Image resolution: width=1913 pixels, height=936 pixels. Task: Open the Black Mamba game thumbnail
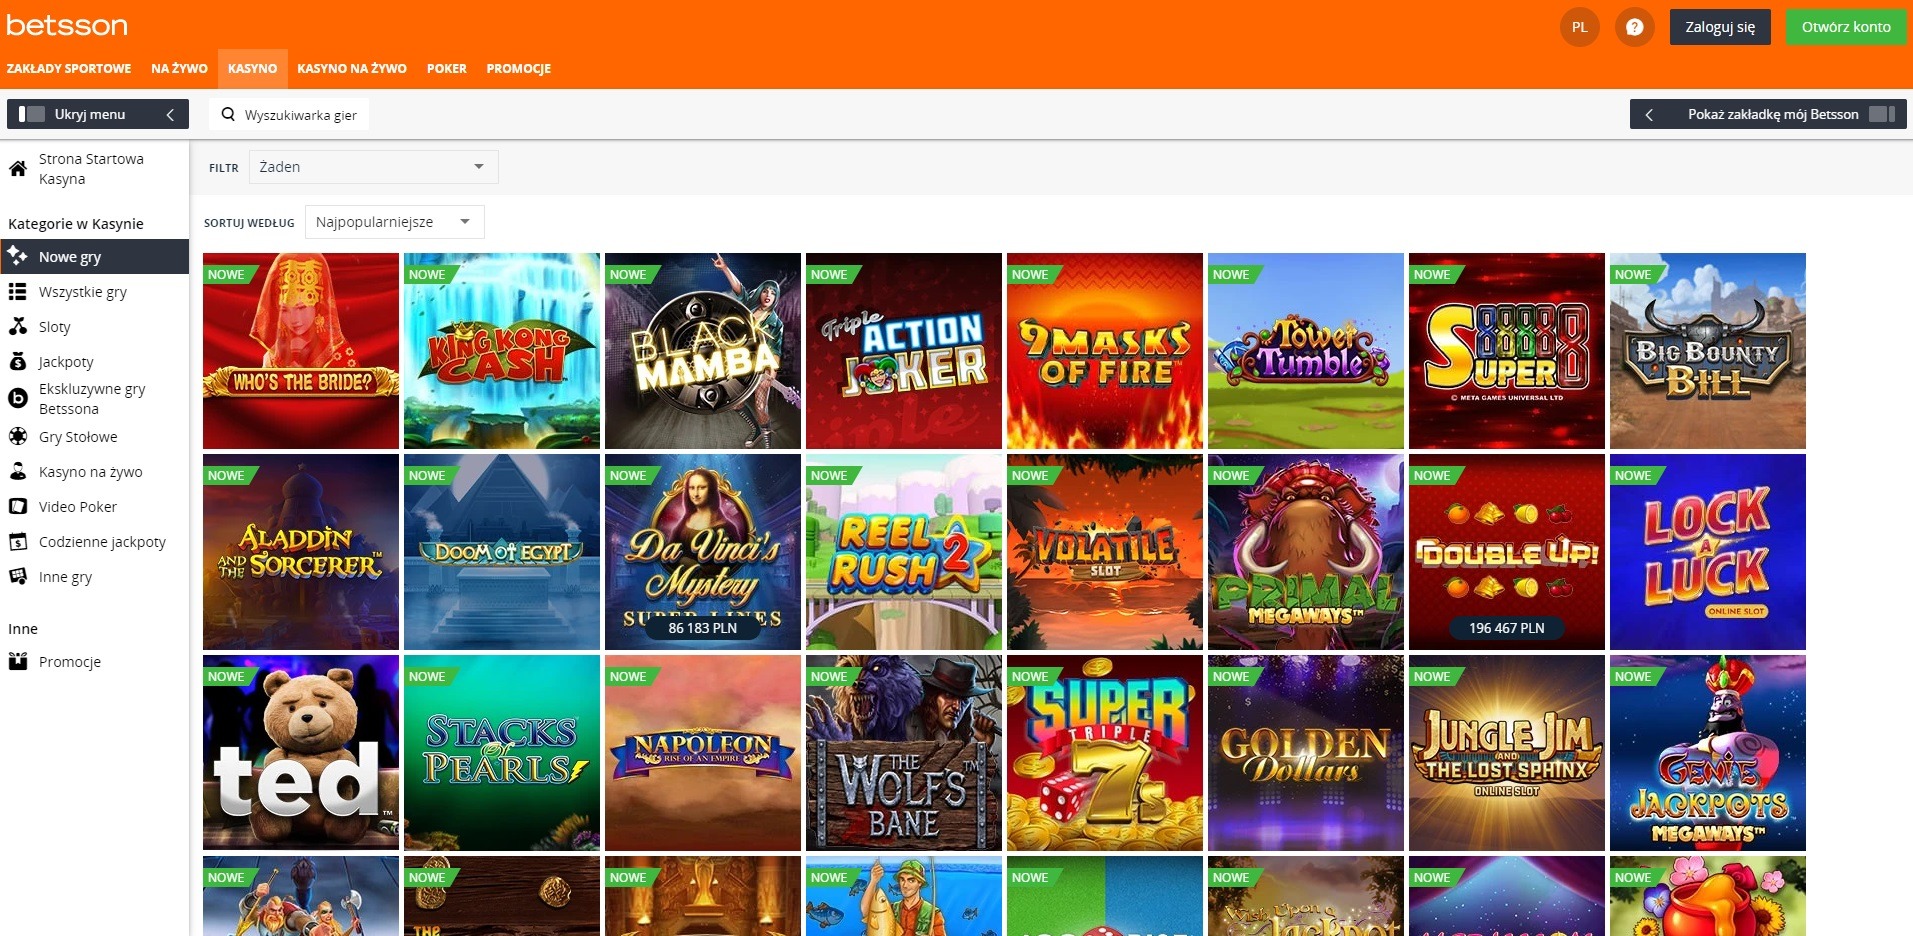pyautogui.click(x=702, y=351)
